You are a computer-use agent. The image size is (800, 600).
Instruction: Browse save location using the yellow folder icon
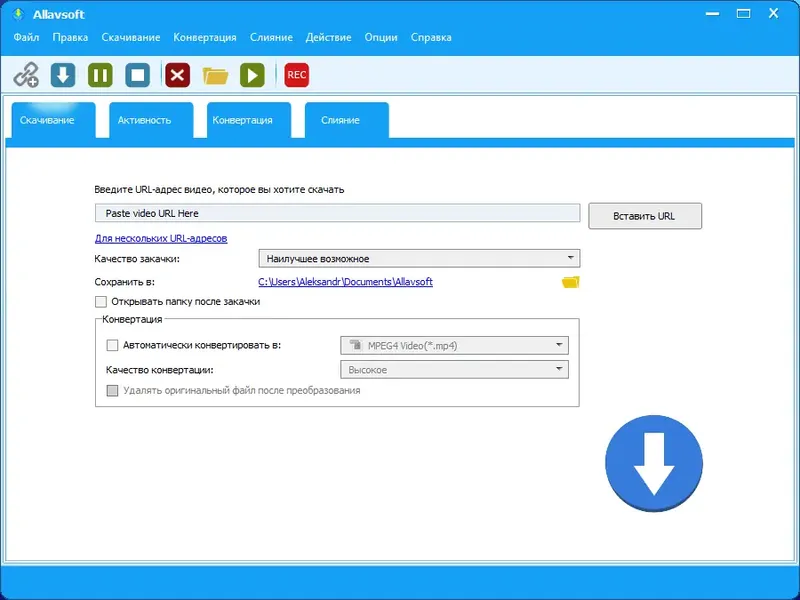coord(569,282)
